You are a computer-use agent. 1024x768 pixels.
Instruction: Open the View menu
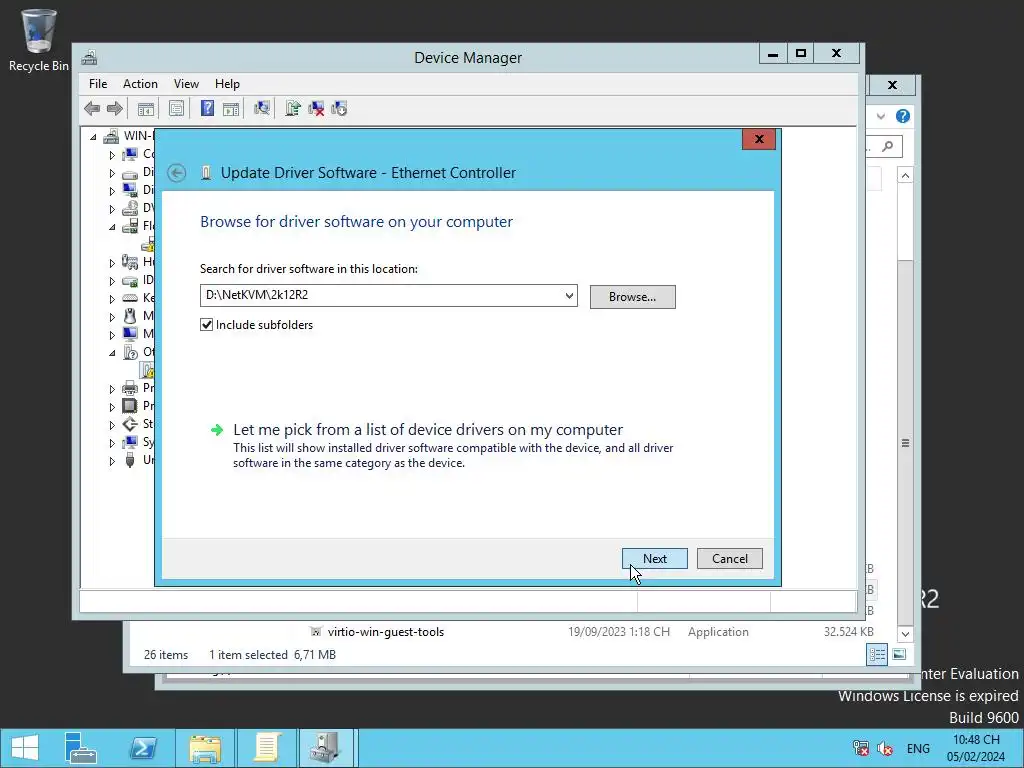[x=186, y=84]
